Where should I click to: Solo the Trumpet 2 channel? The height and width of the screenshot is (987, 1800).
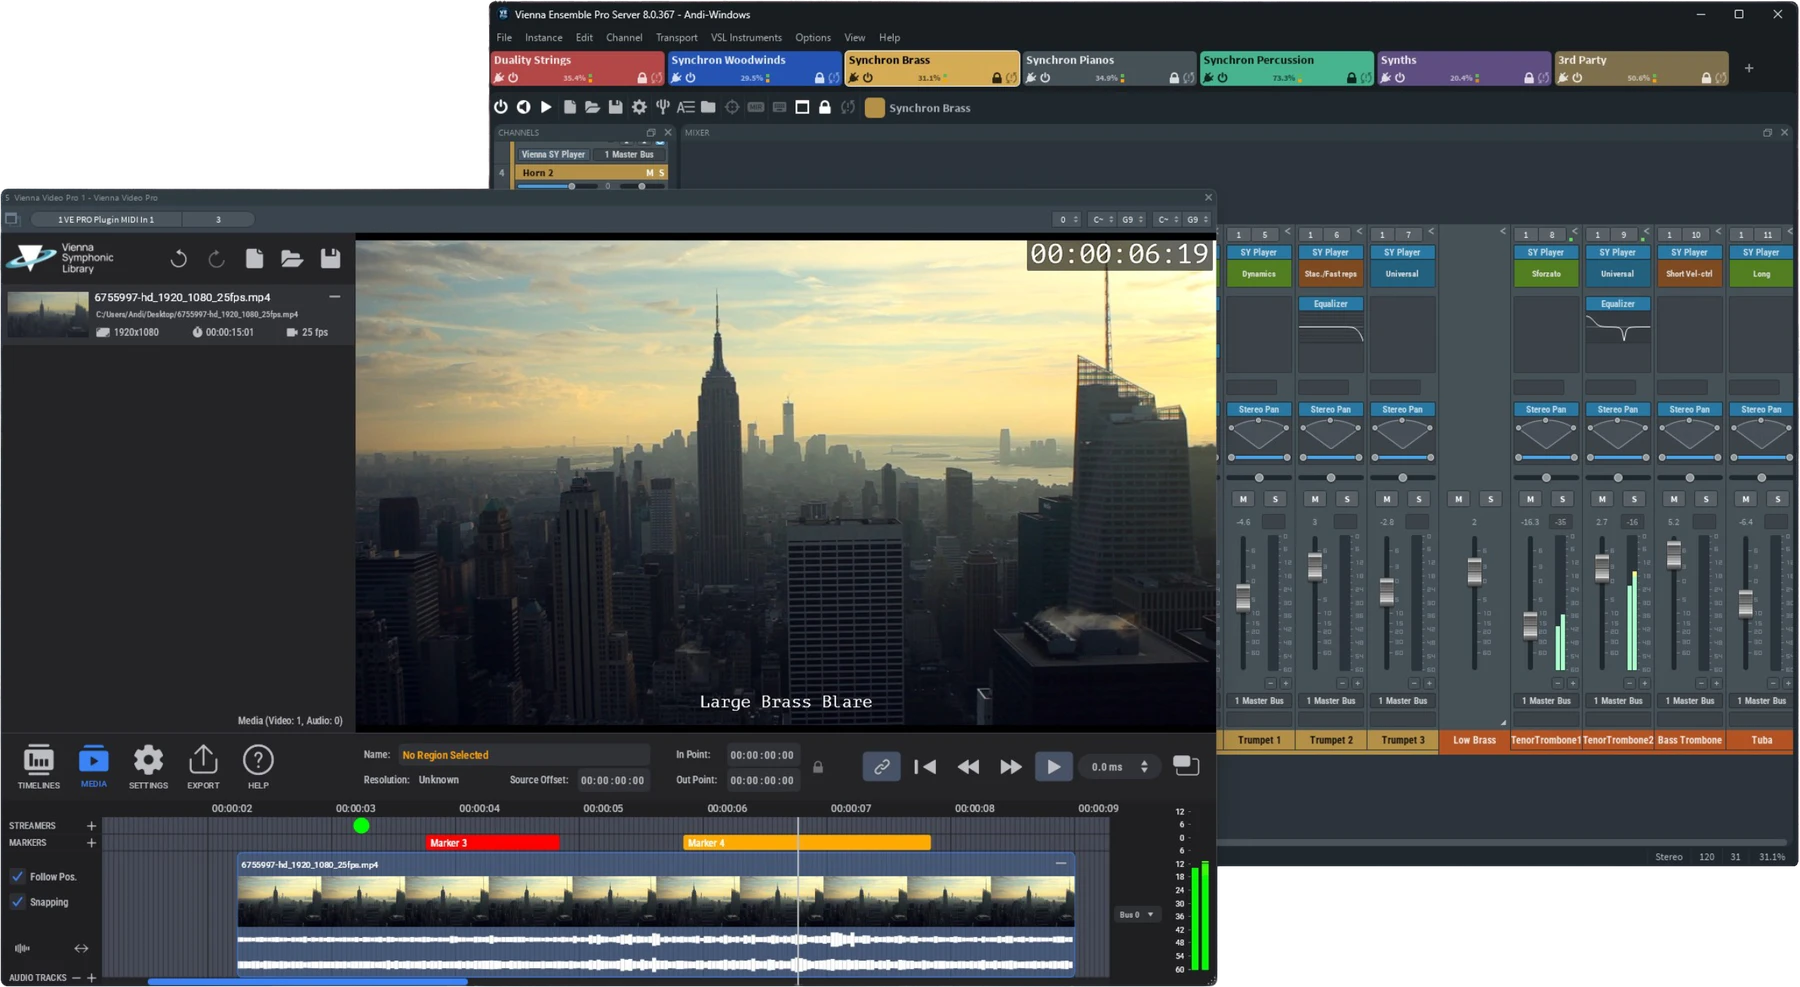[1347, 499]
